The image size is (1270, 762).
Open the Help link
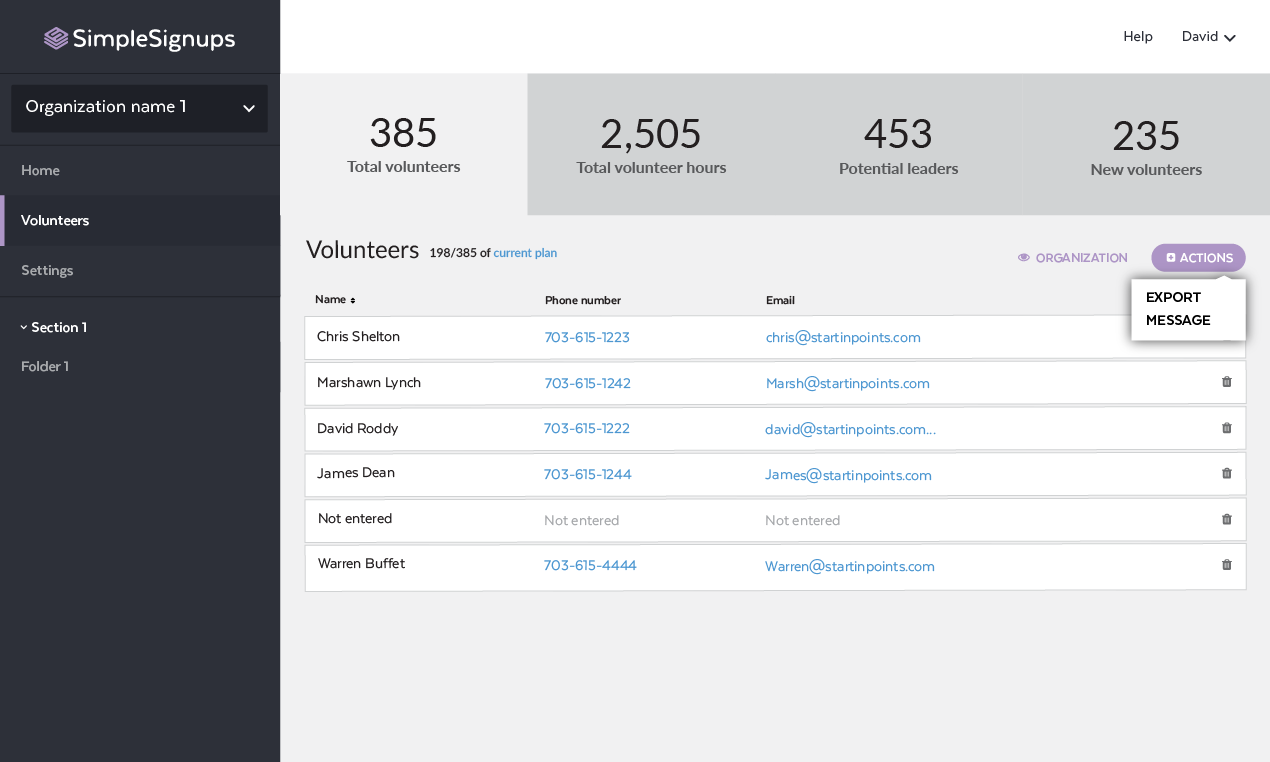point(1138,36)
